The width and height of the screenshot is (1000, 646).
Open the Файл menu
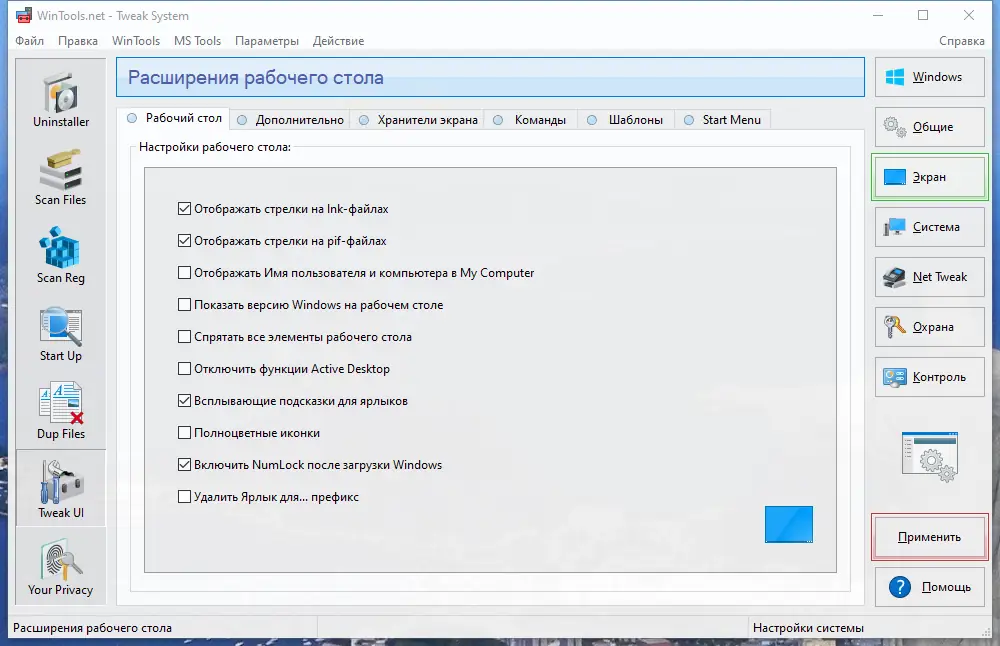pyautogui.click(x=29, y=41)
